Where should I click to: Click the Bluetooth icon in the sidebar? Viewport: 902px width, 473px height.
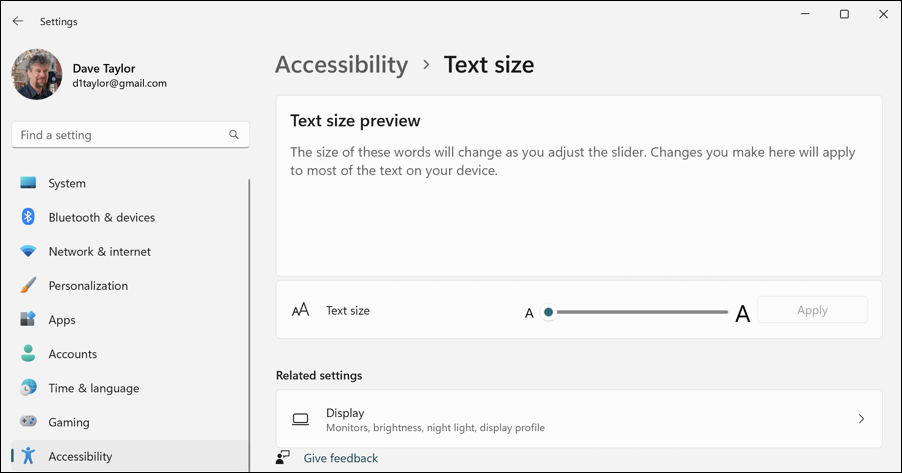point(28,217)
